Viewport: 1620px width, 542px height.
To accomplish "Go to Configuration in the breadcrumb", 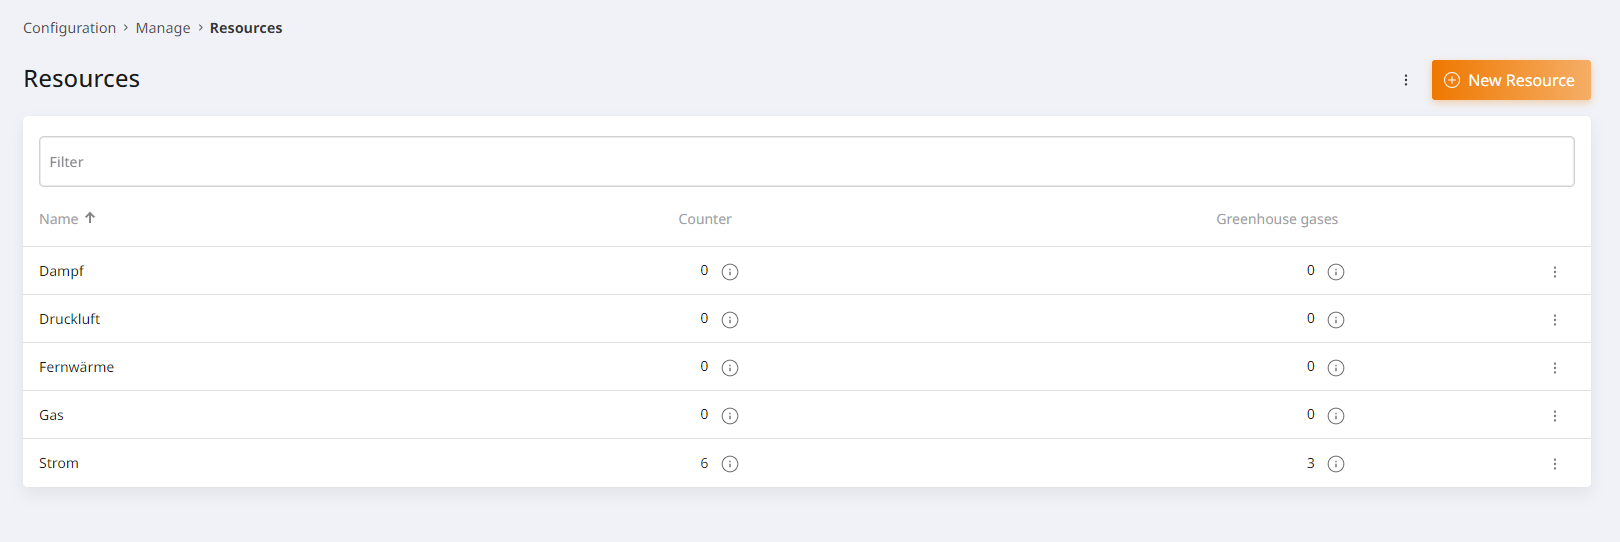I will click(69, 28).
